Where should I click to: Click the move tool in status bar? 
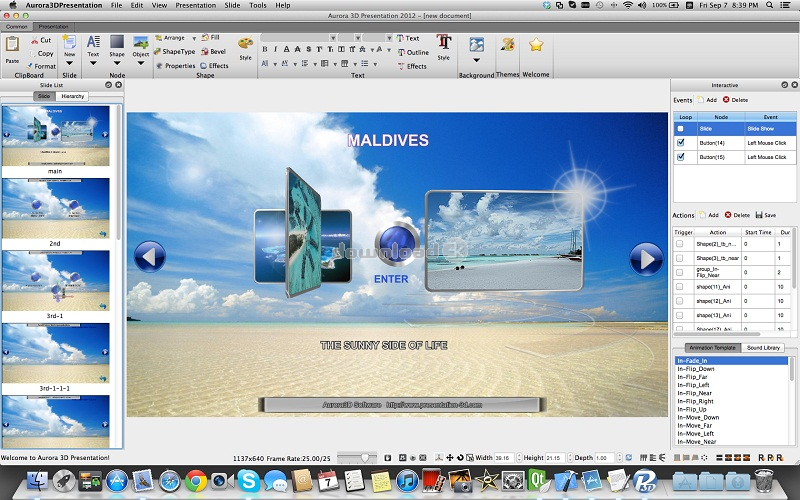pos(449,458)
